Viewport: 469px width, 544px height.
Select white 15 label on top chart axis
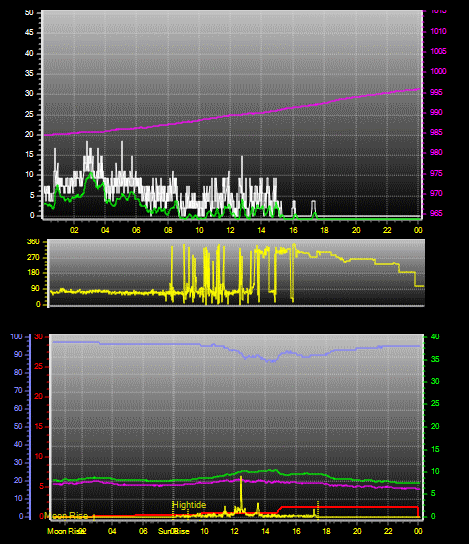click(x=29, y=154)
